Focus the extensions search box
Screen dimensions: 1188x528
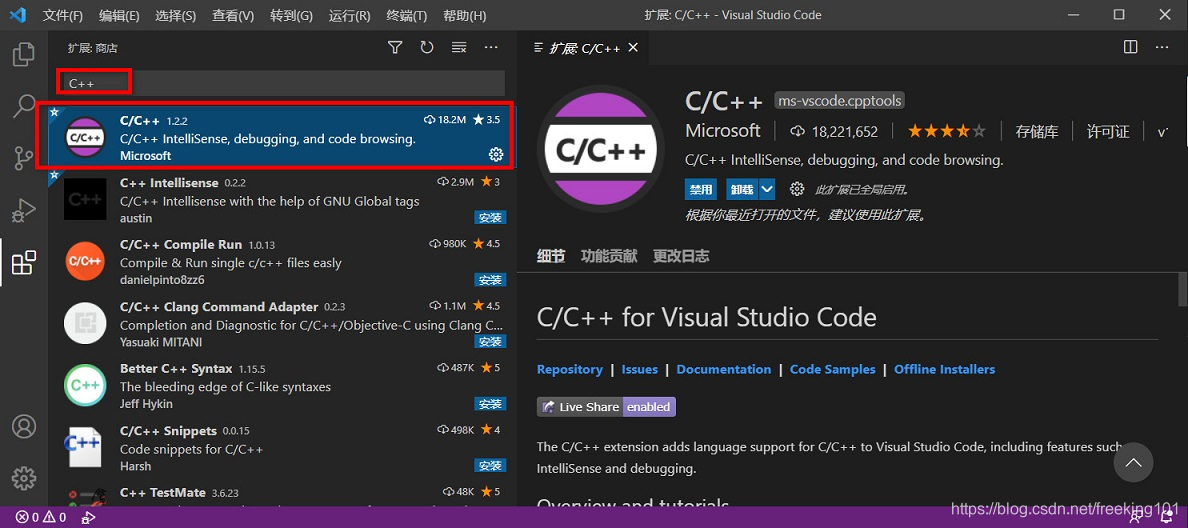click(x=281, y=83)
